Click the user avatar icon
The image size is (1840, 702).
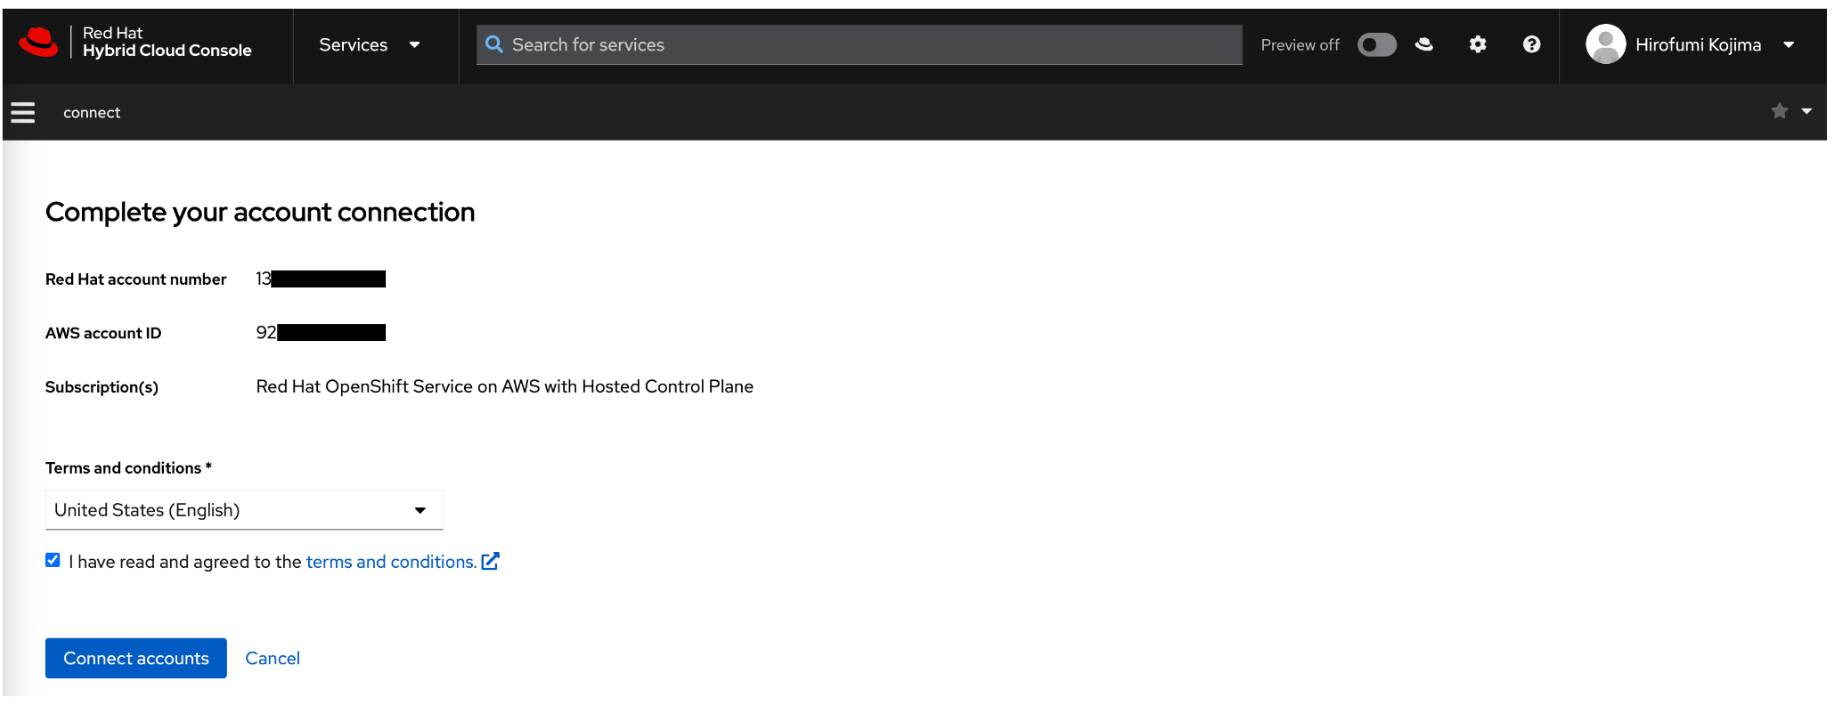(x=1606, y=44)
